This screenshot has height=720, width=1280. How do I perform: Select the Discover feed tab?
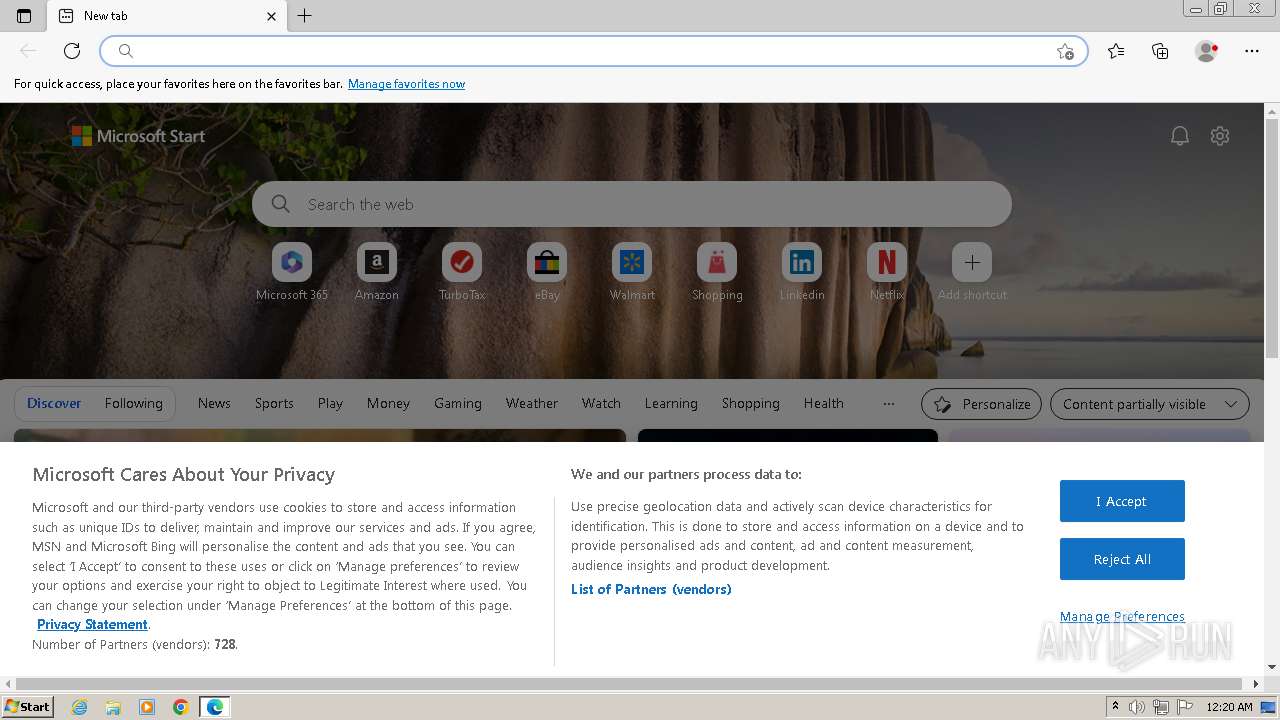tap(54, 403)
